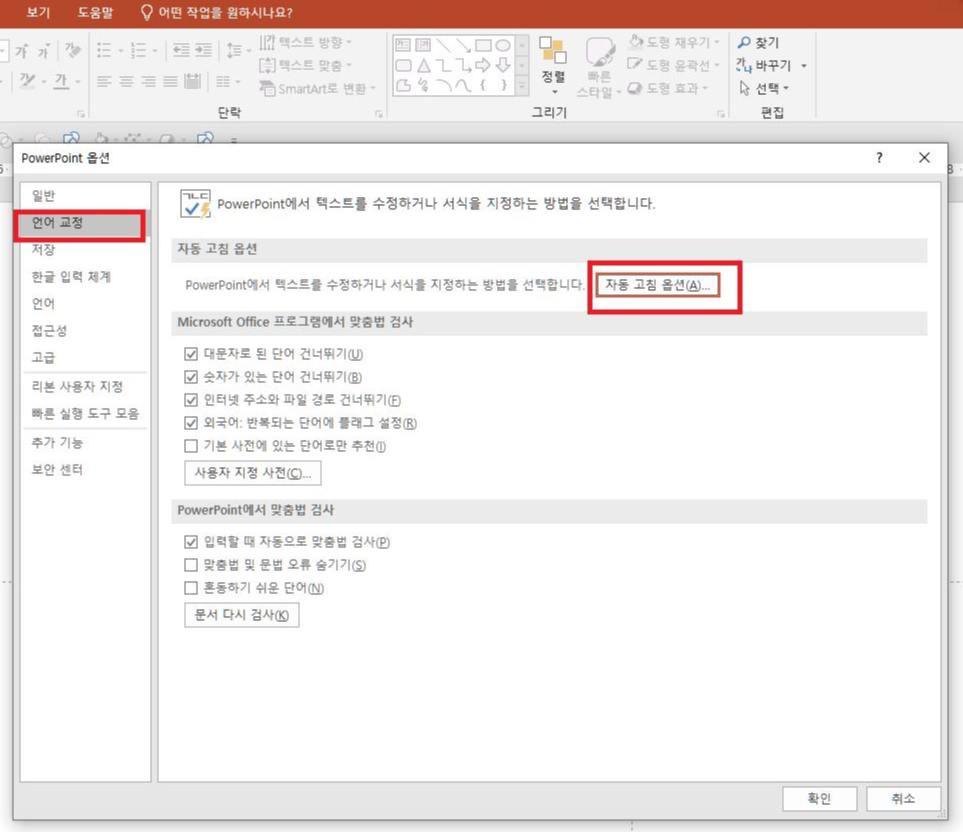Open the 도움말 ribbon tab

click(x=95, y=12)
